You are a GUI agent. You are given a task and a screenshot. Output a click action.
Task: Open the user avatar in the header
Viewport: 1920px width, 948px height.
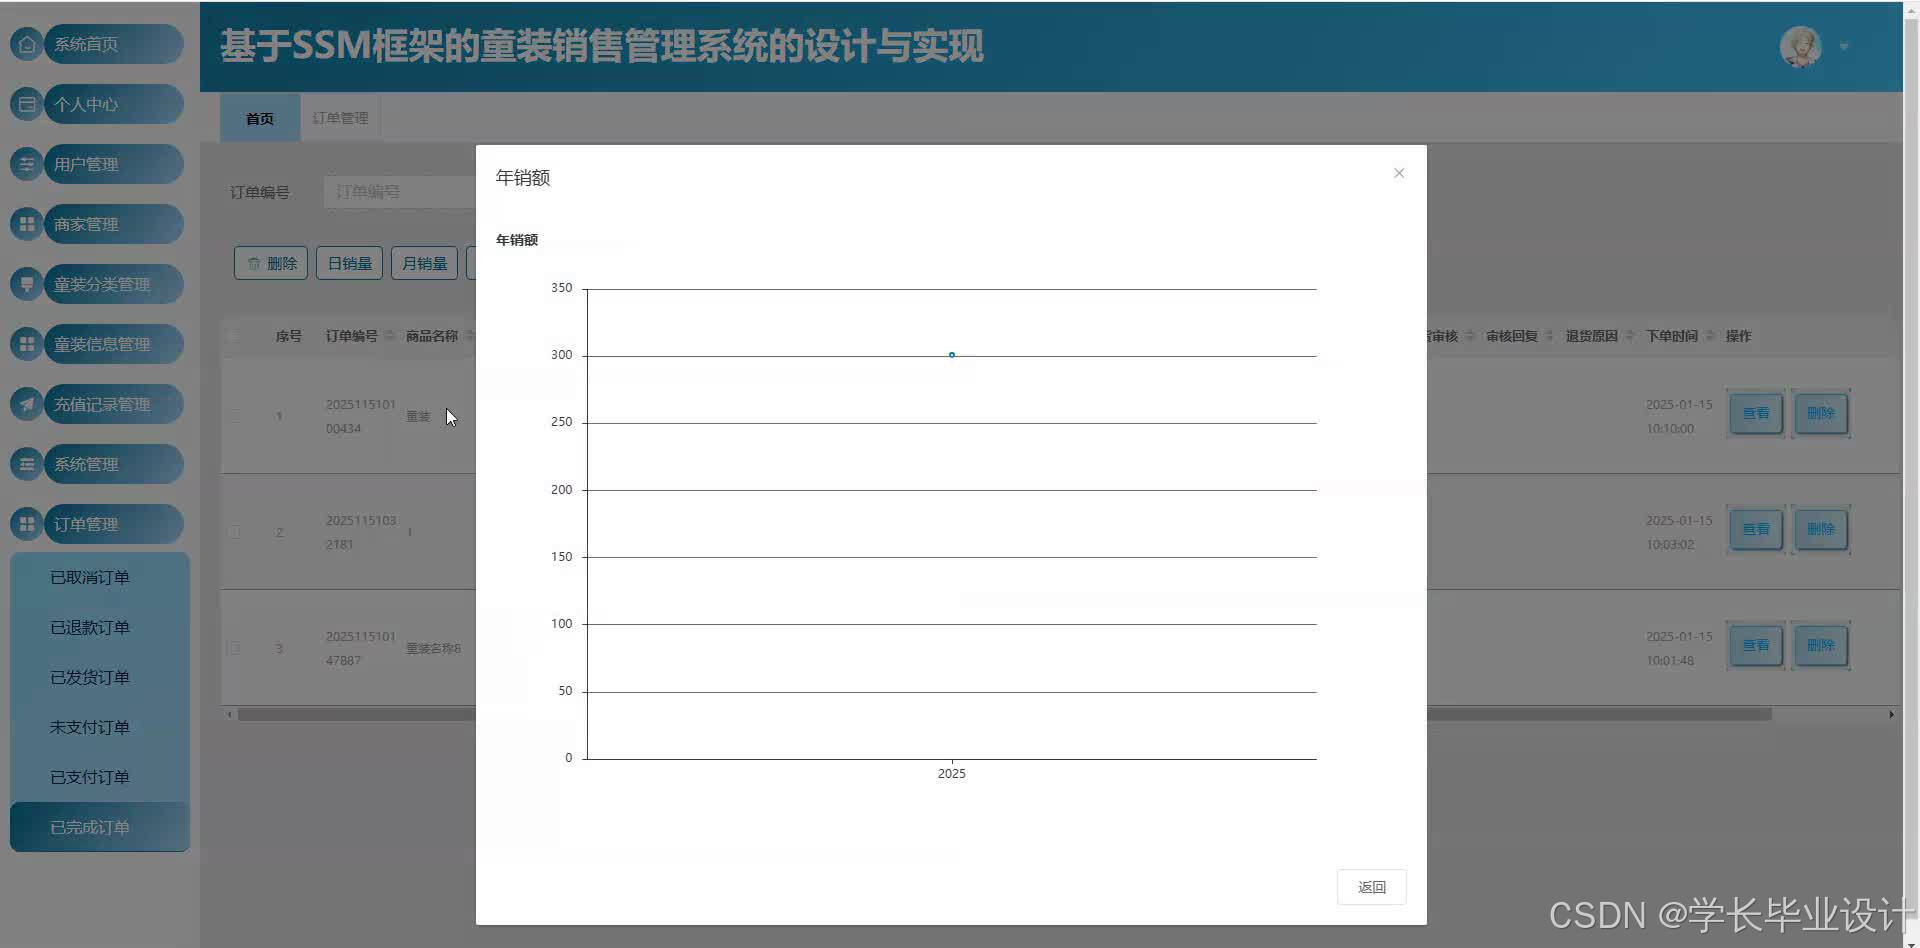pos(1801,46)
